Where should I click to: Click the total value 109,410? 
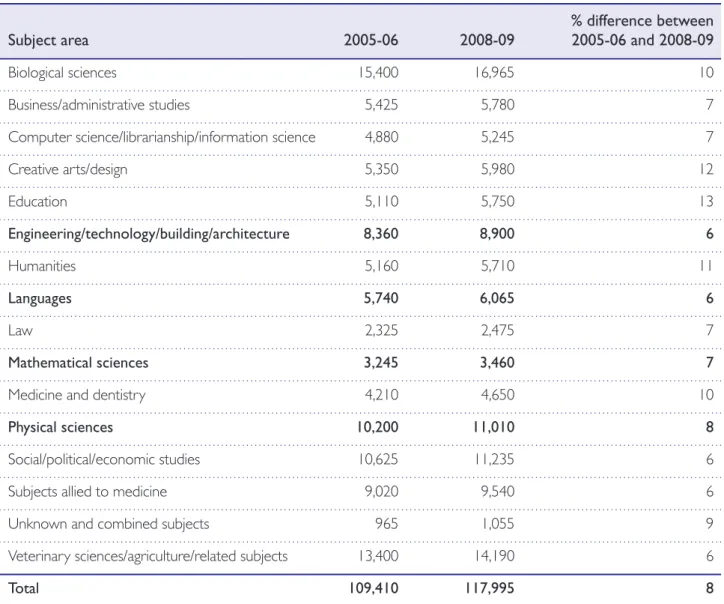374,588
